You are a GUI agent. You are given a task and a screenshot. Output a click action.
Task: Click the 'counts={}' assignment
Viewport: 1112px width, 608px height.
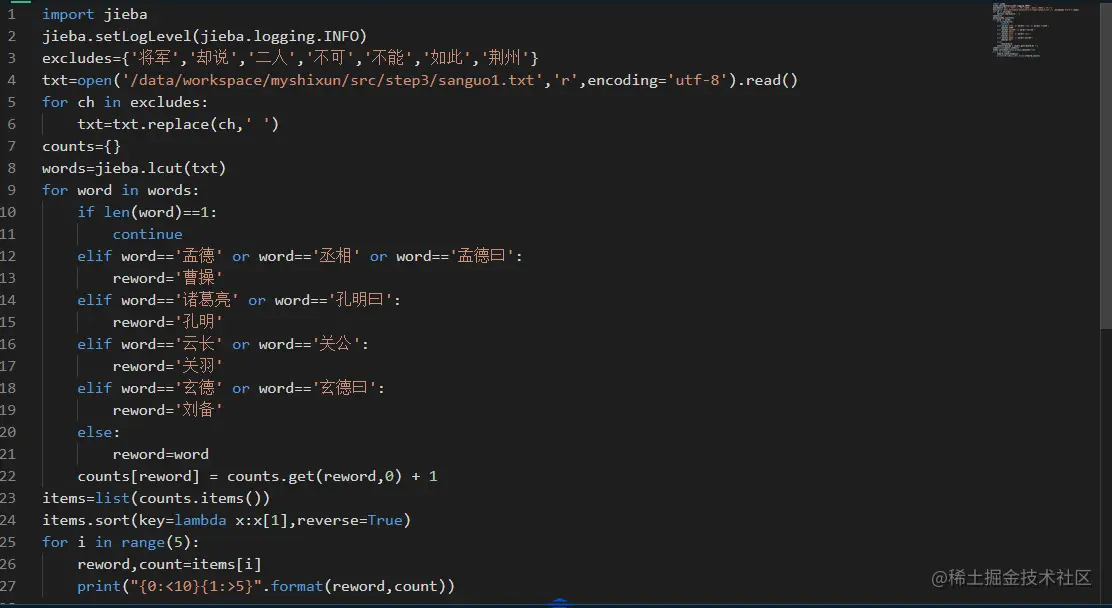(x=82, y=146)
